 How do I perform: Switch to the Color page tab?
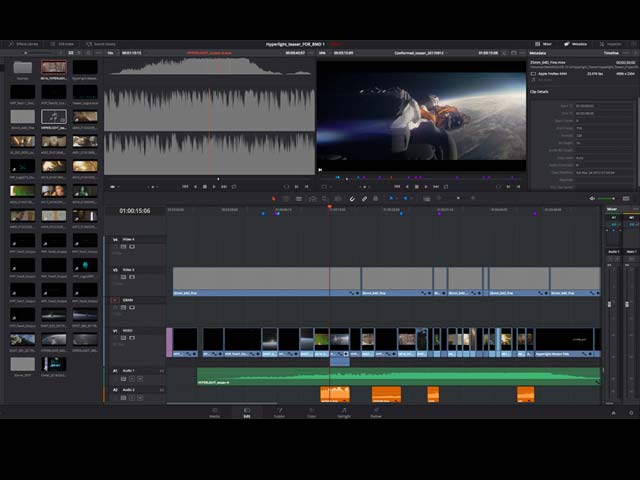[x=311, y=413]
